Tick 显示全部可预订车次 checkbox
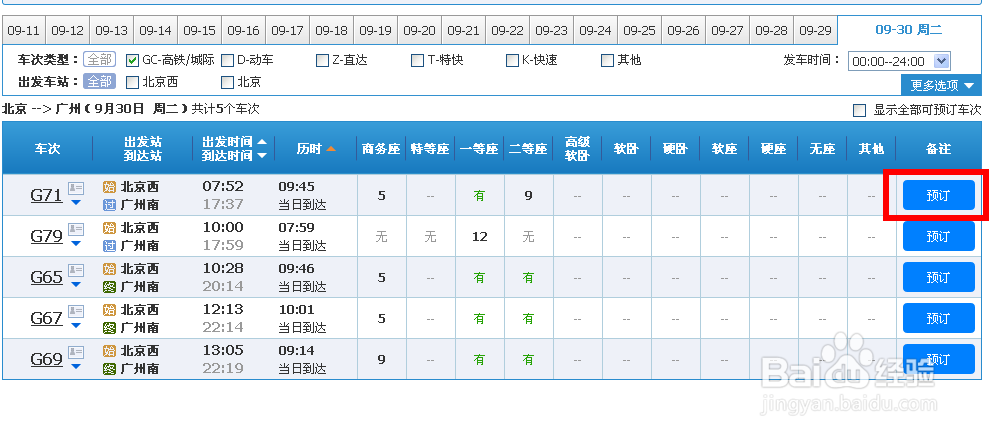The width and height of the screenshot is (992, 438). tap(859, 111)
